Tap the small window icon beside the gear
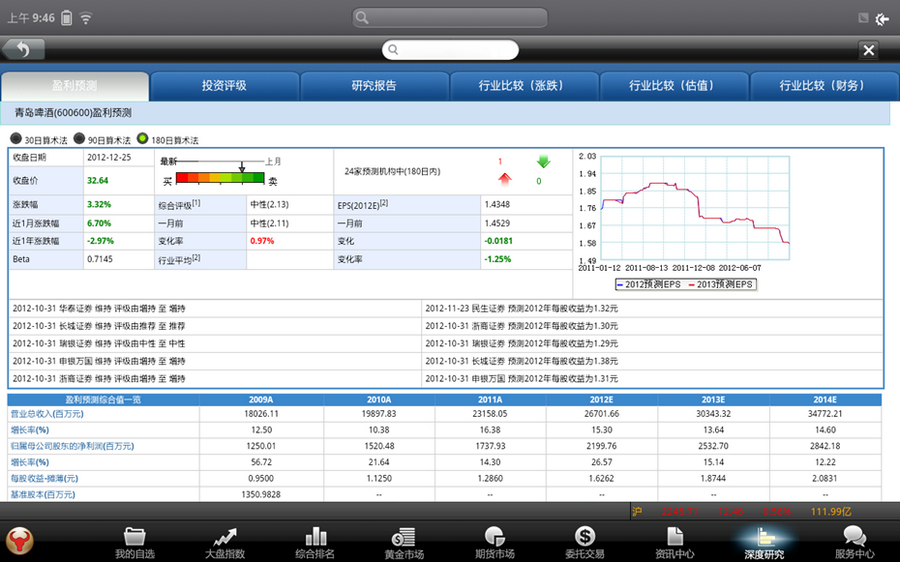Image resolution: width=900 pixels, height=562 pixels. pos(863,18)
